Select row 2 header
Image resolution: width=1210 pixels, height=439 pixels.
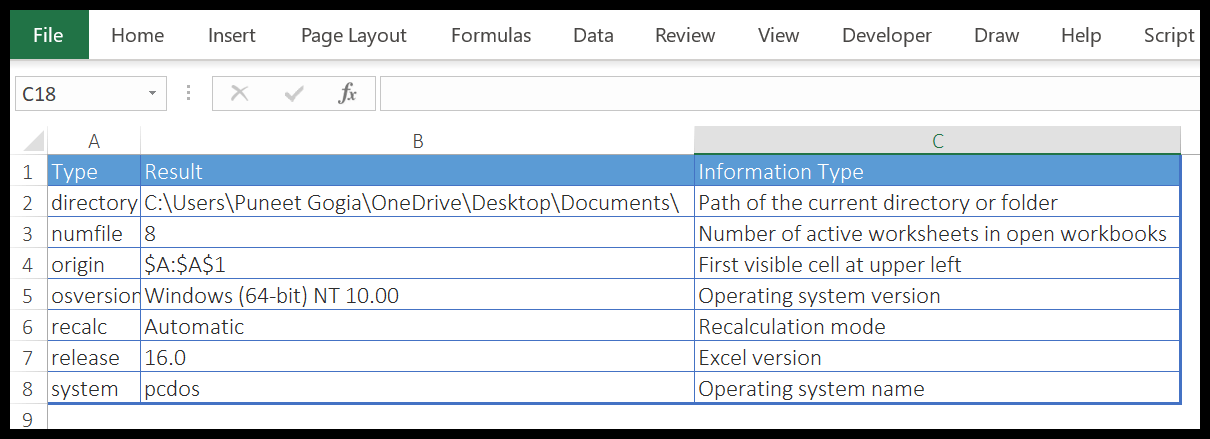[29, 202]
